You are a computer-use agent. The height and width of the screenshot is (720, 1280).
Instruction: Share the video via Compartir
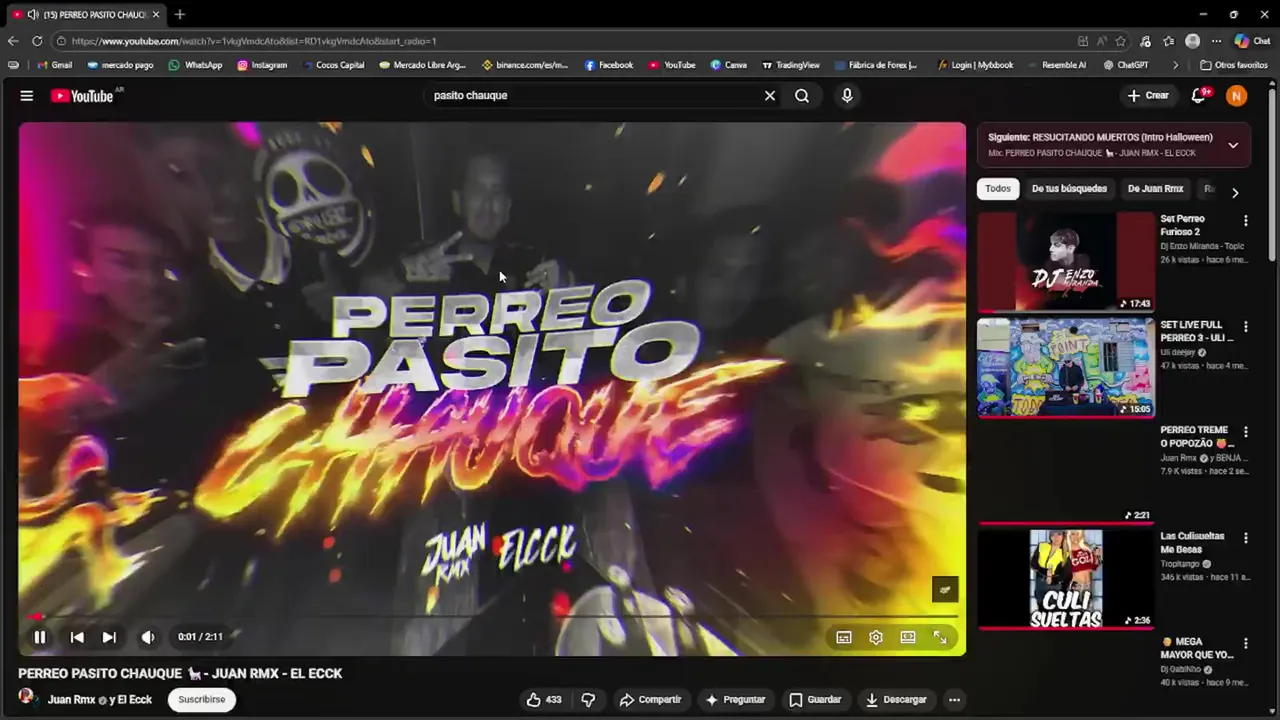pos(650,700)
